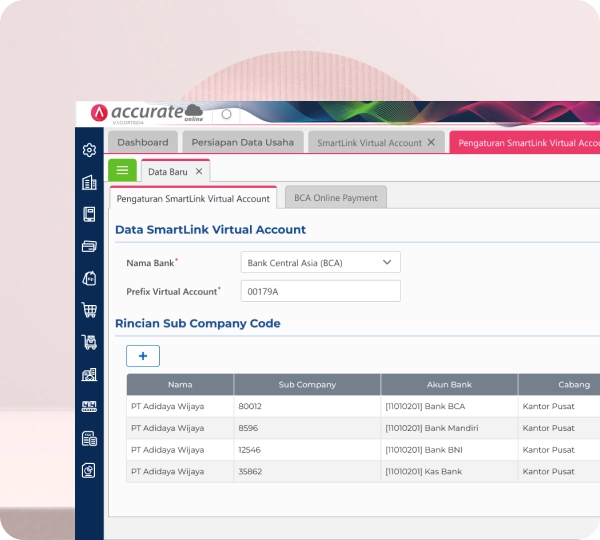
Task: Click the Rincian Sub Company Code heading
Action: 198,323
